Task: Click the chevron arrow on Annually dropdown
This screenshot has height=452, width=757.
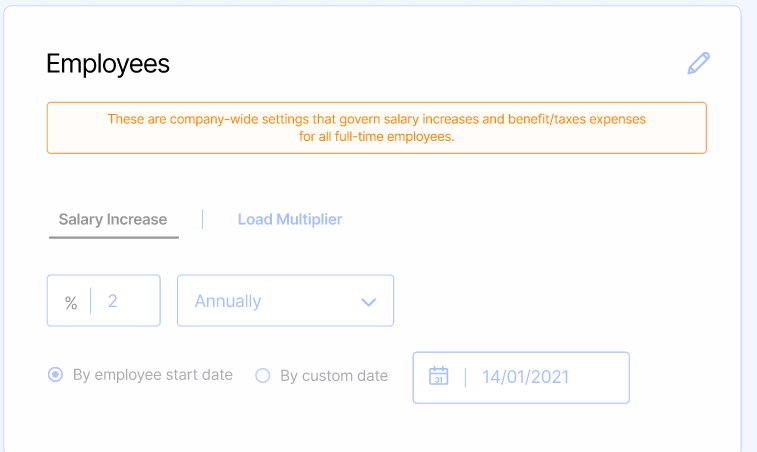Action: 368,302
